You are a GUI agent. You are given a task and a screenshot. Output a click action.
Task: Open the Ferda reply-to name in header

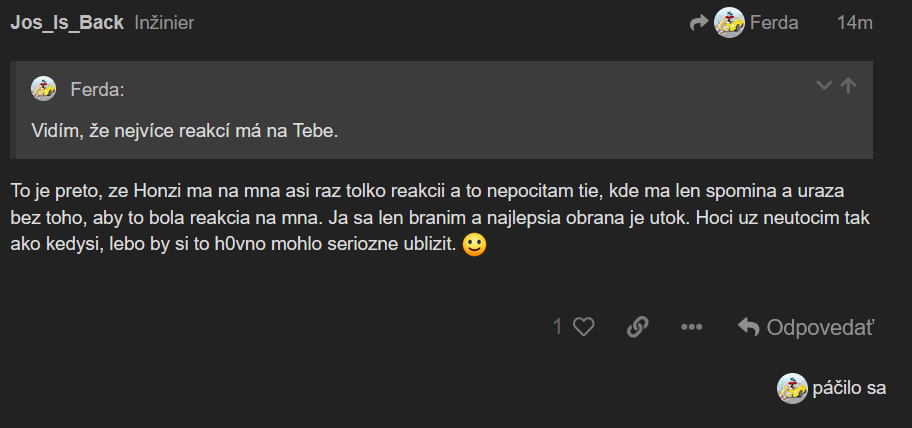click(774, 22)
